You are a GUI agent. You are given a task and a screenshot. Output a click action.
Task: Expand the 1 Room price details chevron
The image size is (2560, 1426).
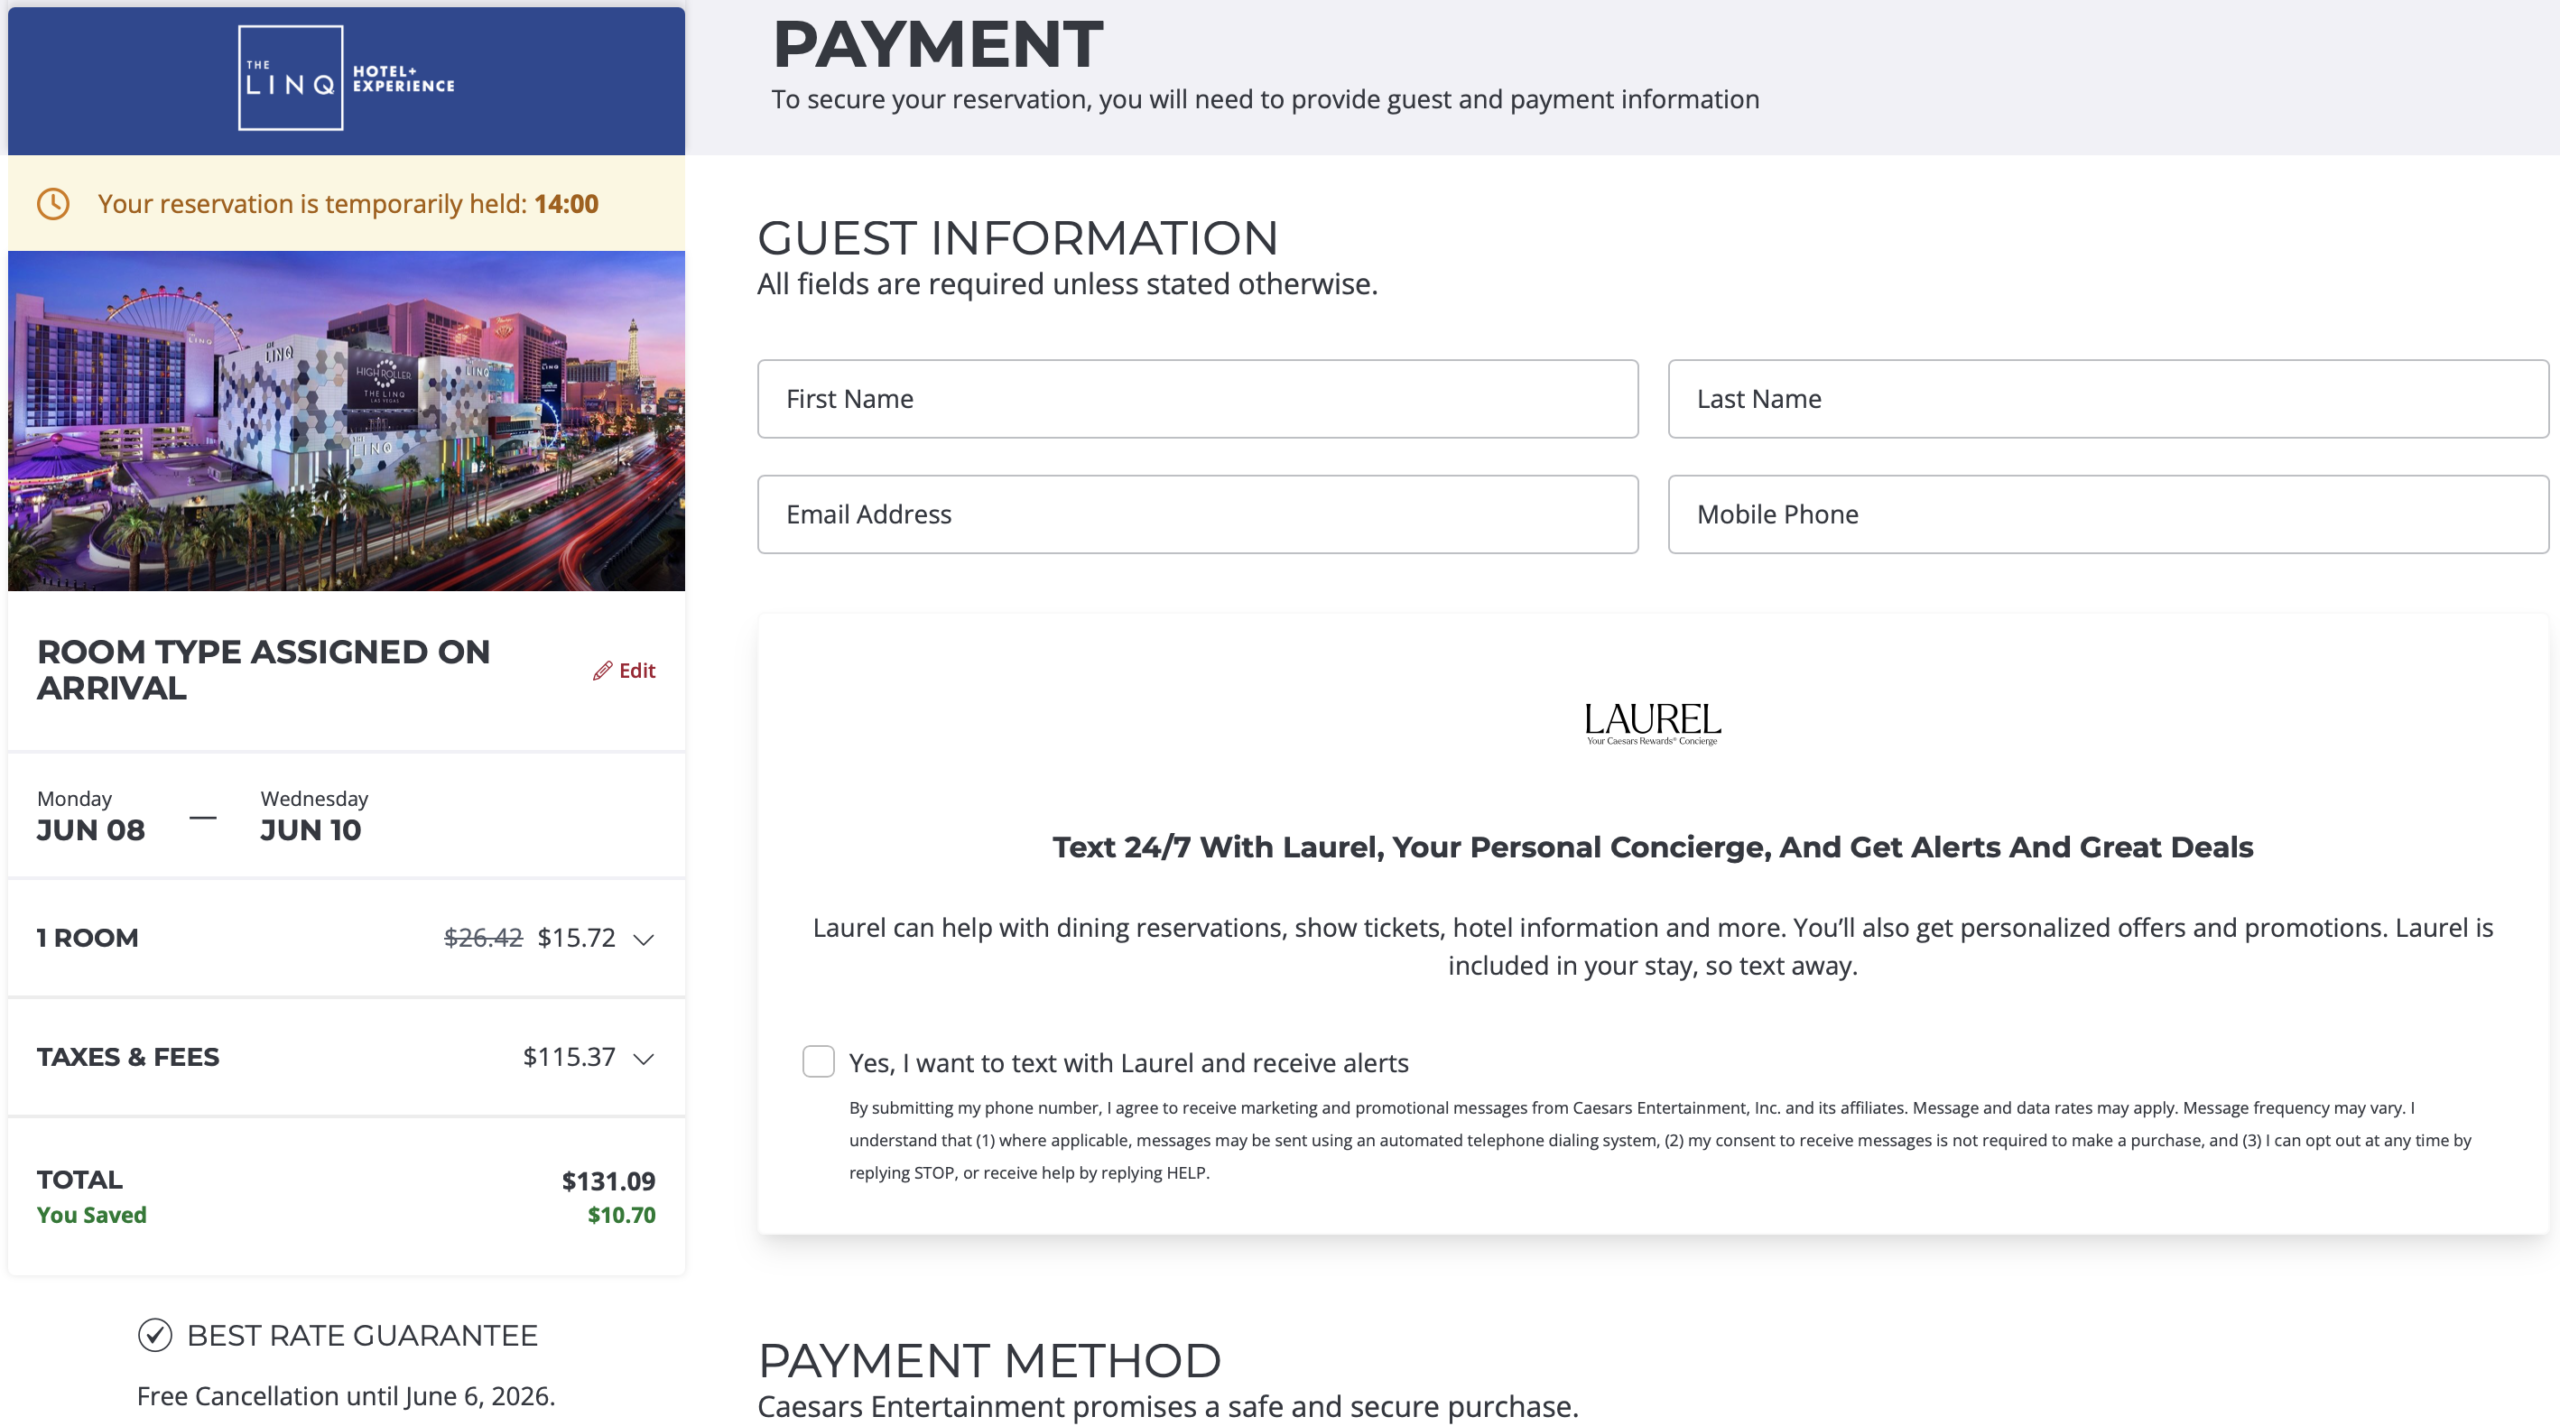pyautogui.click(x=645, y=939)
